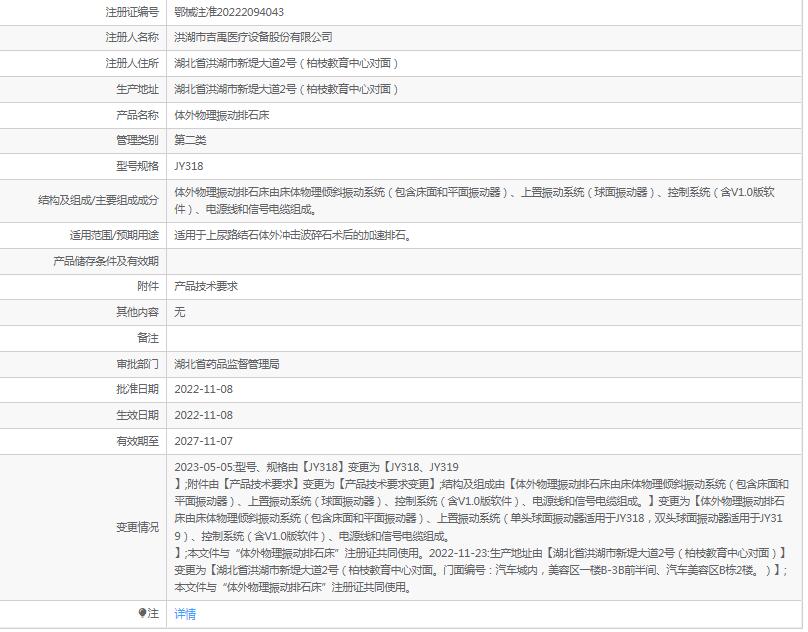This screenshot has height=632, width=808.
Task: Click the 批准日期 label
Action: (137, 389)
